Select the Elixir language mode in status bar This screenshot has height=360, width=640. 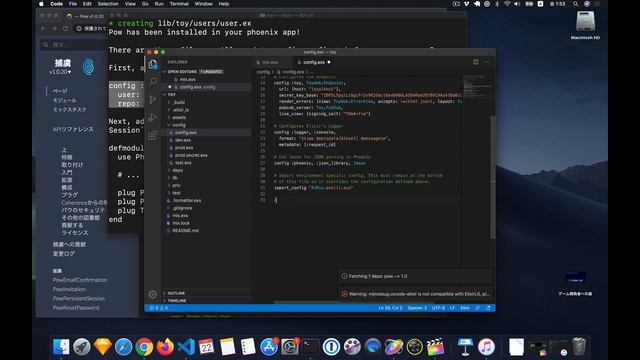(x=464, y=308)
